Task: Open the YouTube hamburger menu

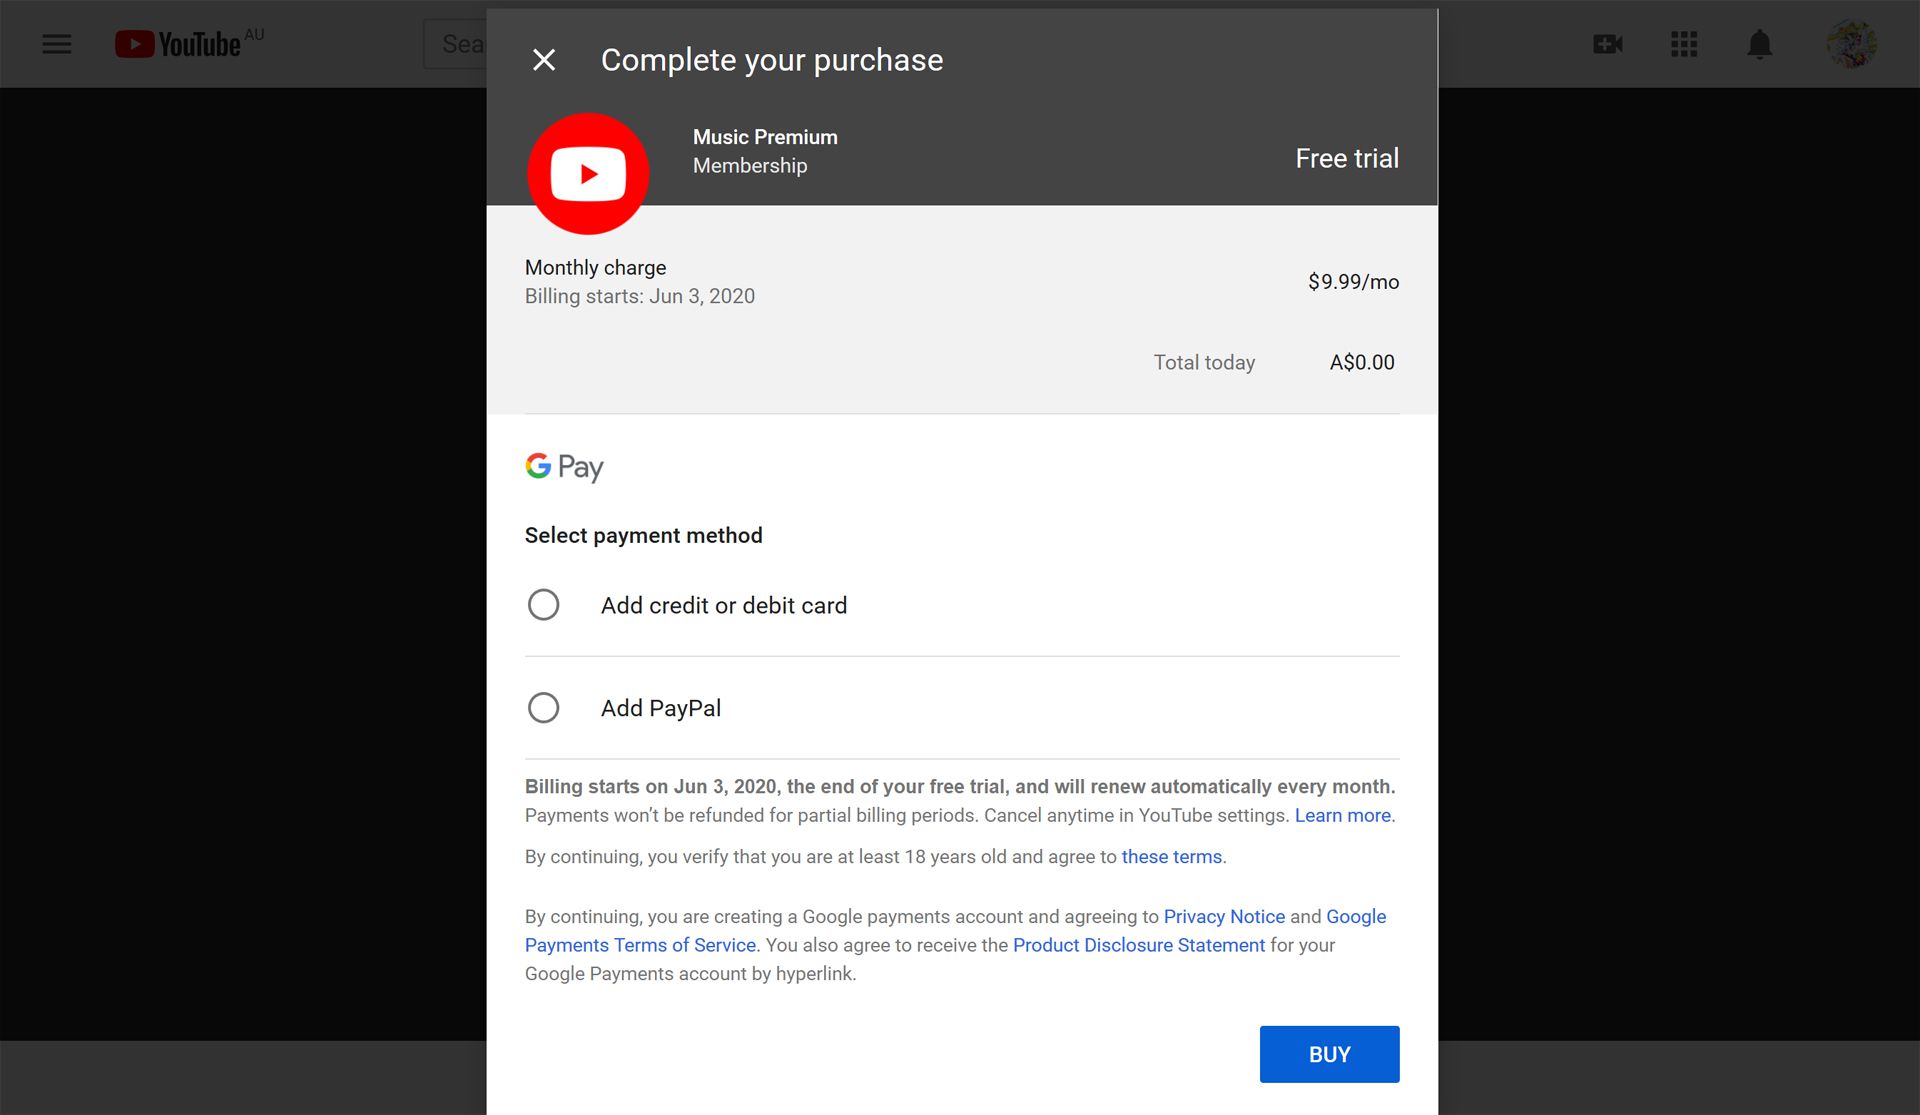Action: pyautogui.click(x=57, y=44)
